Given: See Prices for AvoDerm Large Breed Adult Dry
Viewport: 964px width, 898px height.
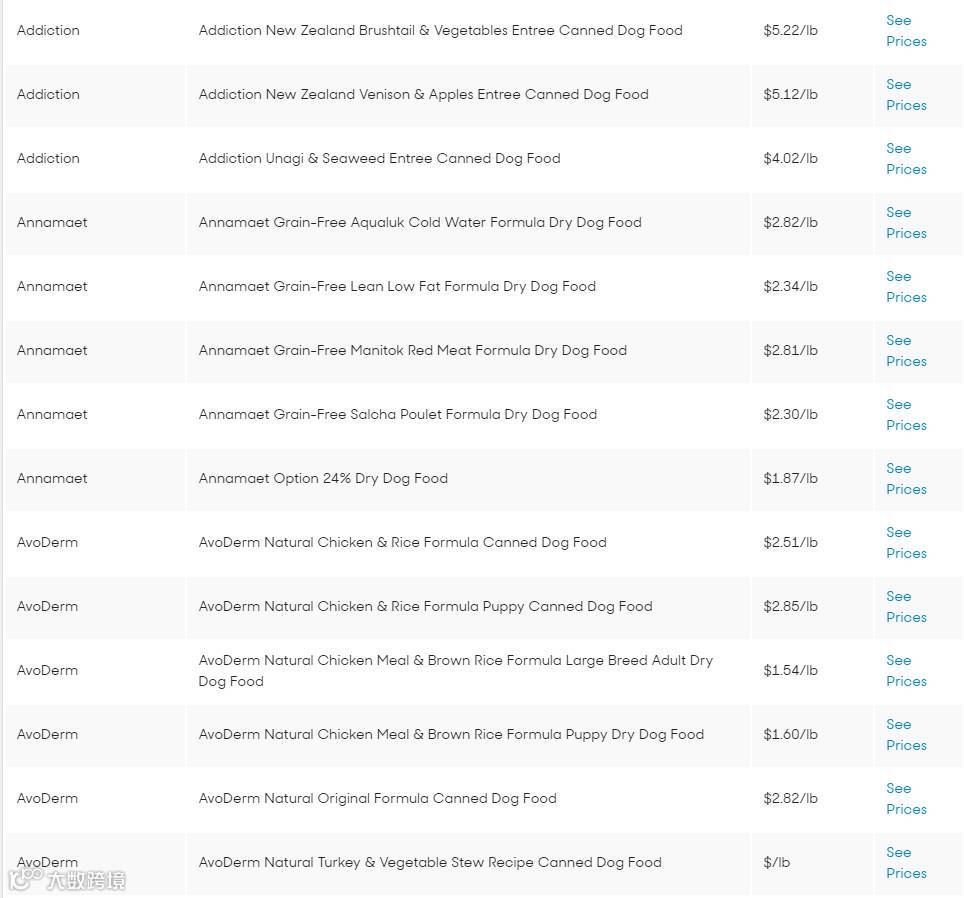Looking at the screenshot, I should (x=906, y=670).
